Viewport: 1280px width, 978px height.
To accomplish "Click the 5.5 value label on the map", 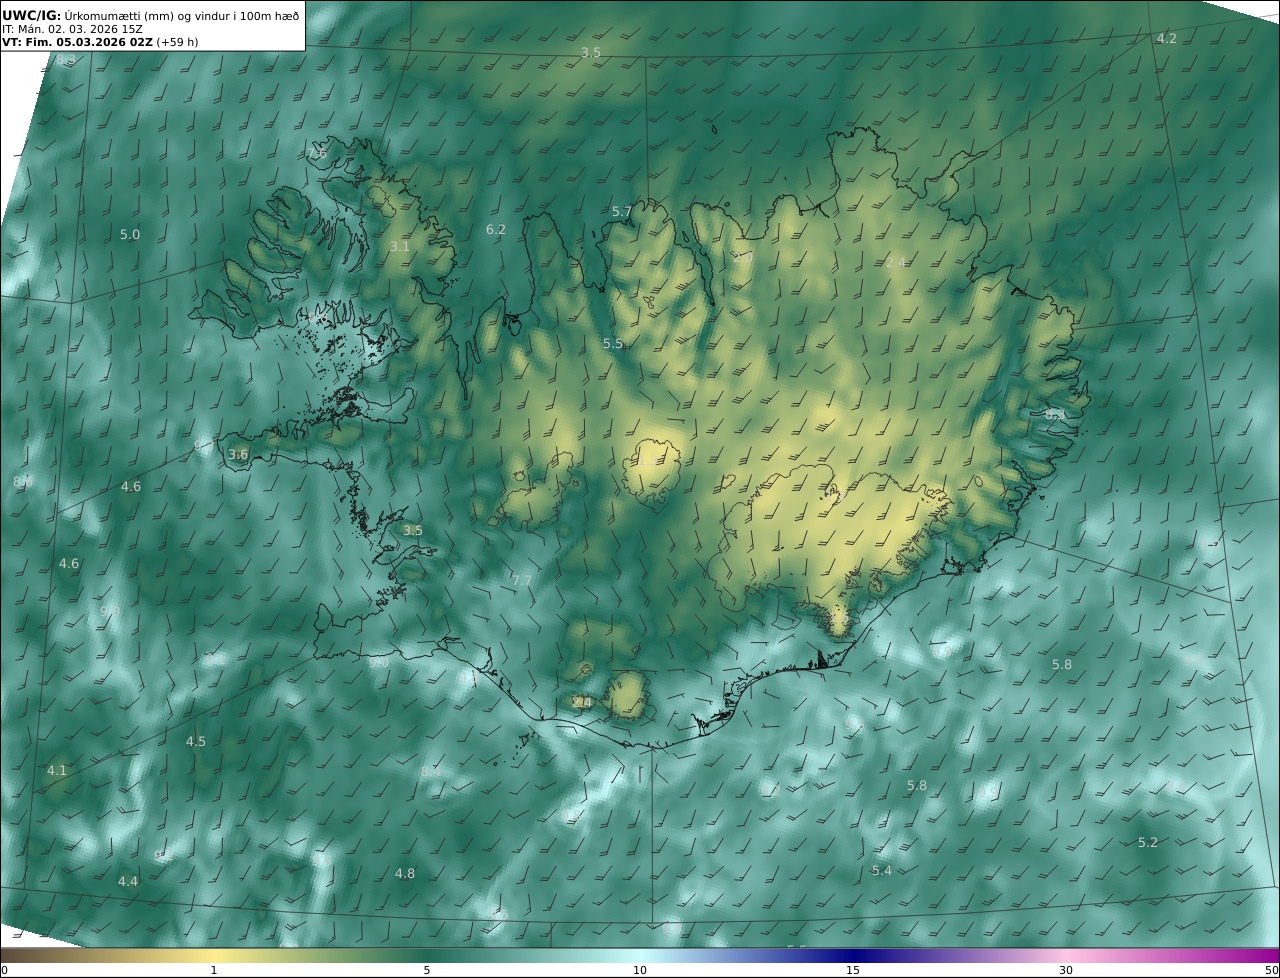I will pos(613,343).
